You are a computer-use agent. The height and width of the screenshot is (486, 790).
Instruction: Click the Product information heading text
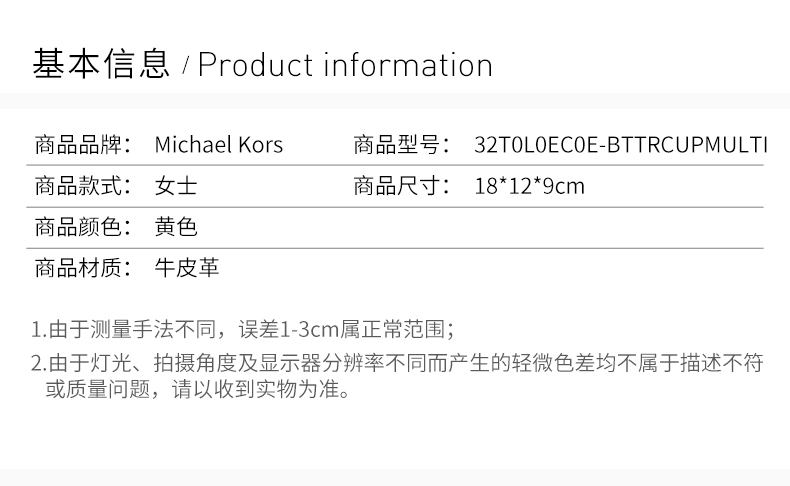[x=345, y=65]
